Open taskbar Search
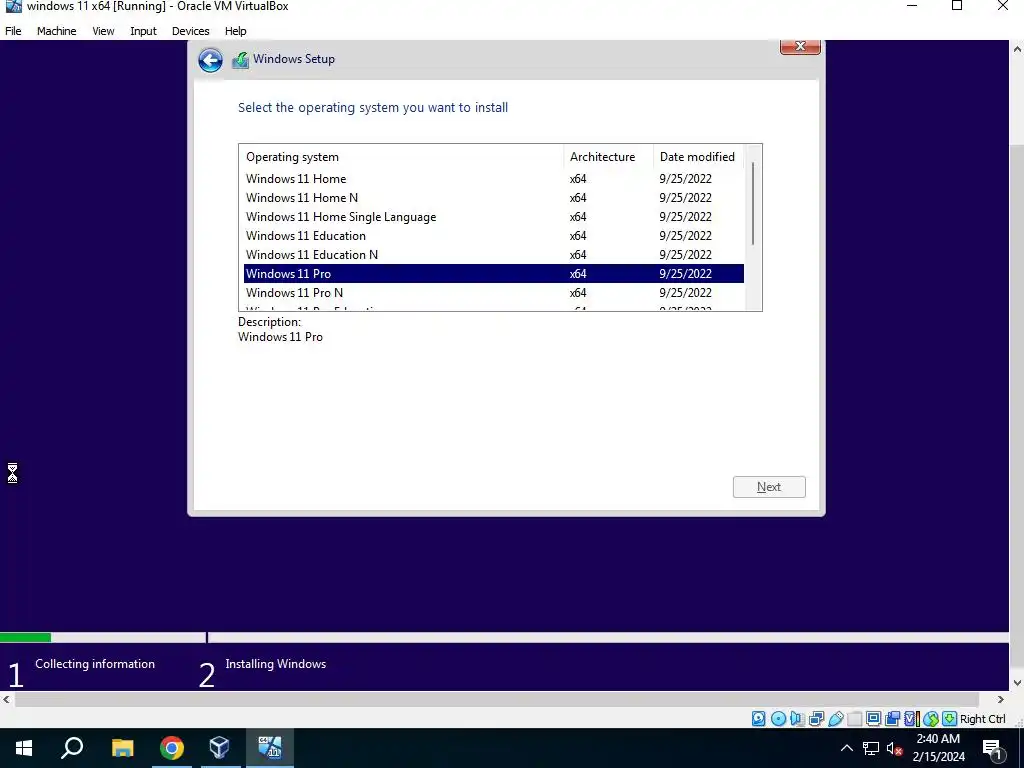This screenshot has width=1024, height=768. point(72,748)
